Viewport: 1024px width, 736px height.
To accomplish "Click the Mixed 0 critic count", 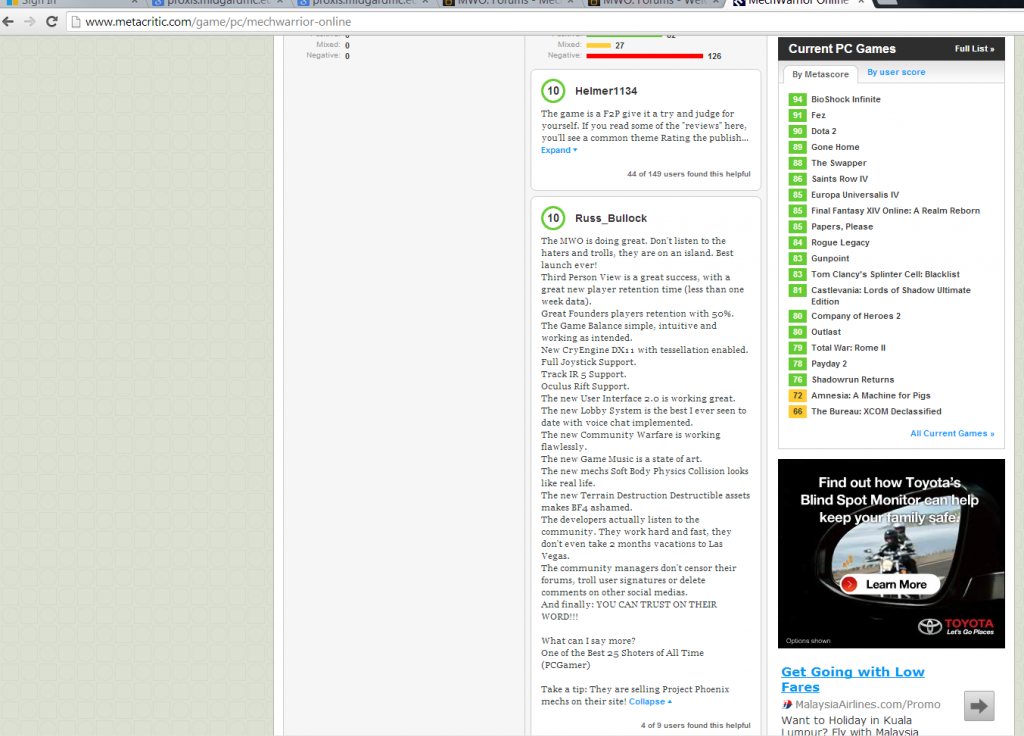I will point(347,46).
